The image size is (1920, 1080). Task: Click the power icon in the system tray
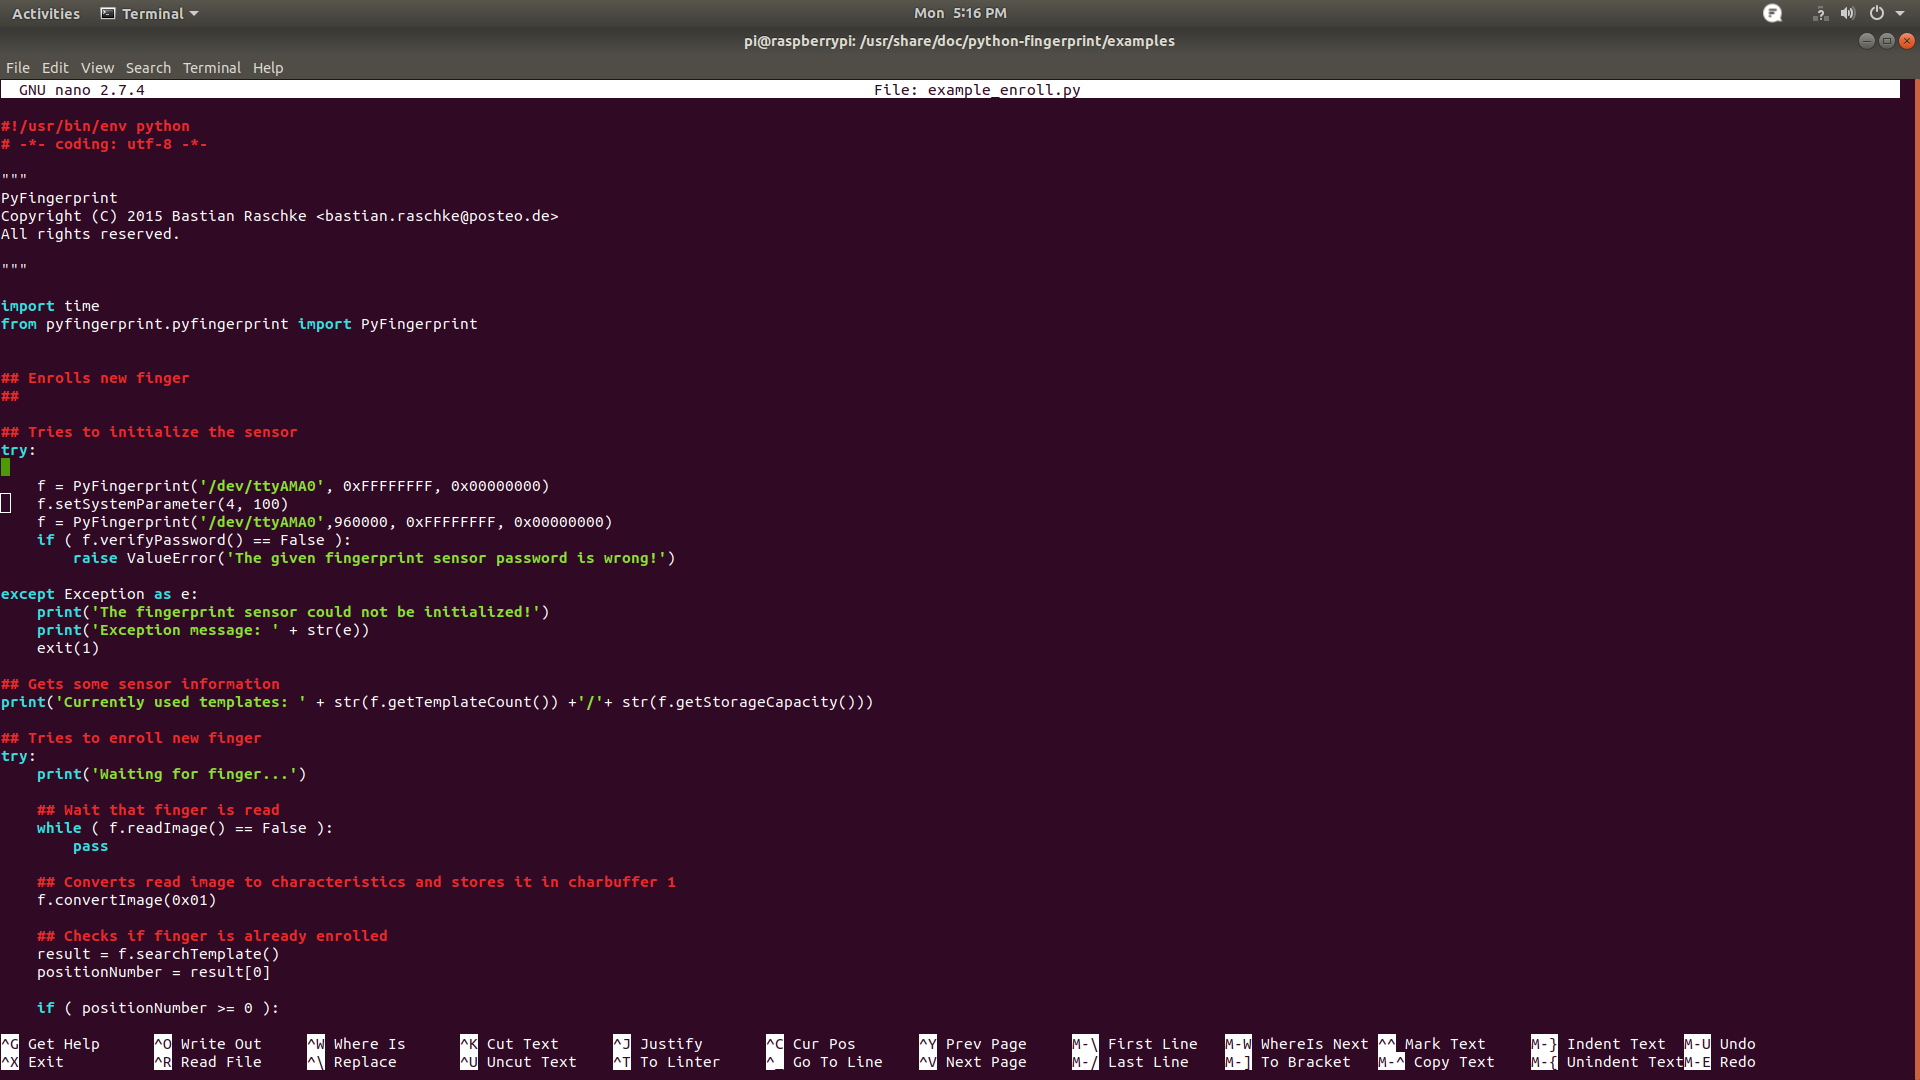point(1878,13)
